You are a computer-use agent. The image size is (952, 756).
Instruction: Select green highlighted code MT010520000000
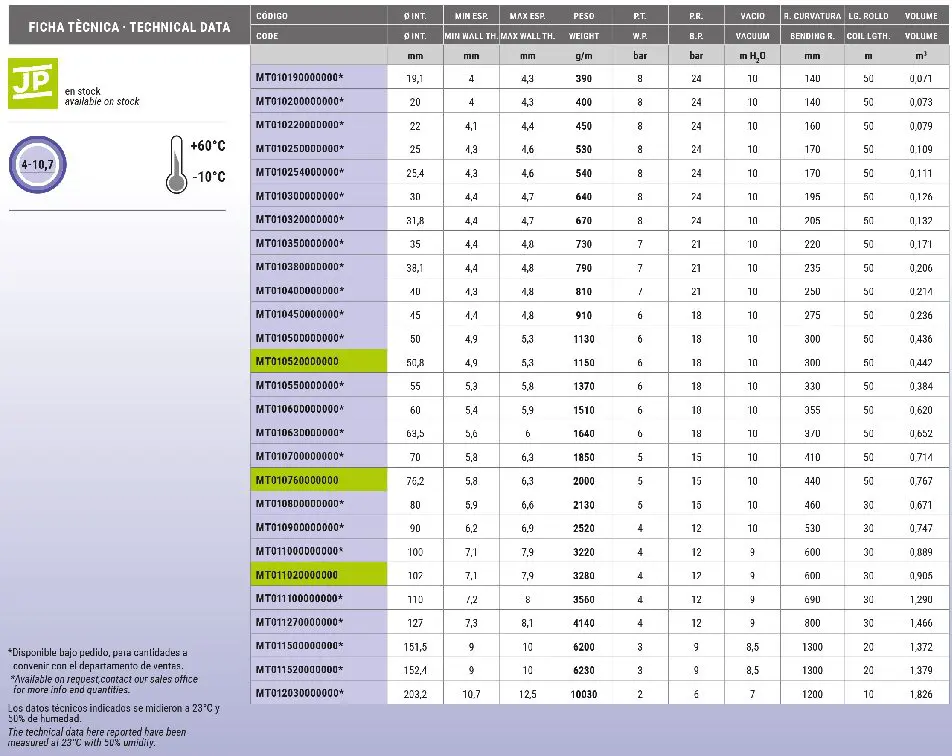point(297,362)
